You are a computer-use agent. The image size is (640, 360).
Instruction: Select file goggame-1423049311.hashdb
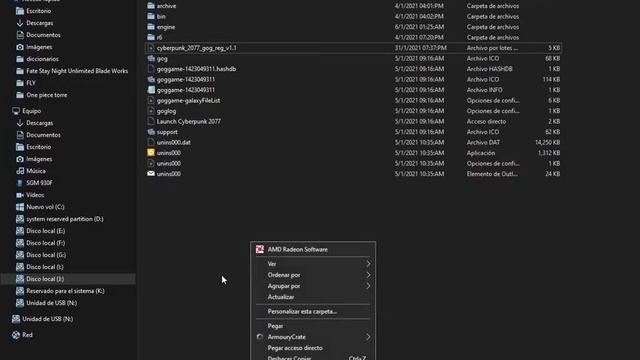[196, 69]
